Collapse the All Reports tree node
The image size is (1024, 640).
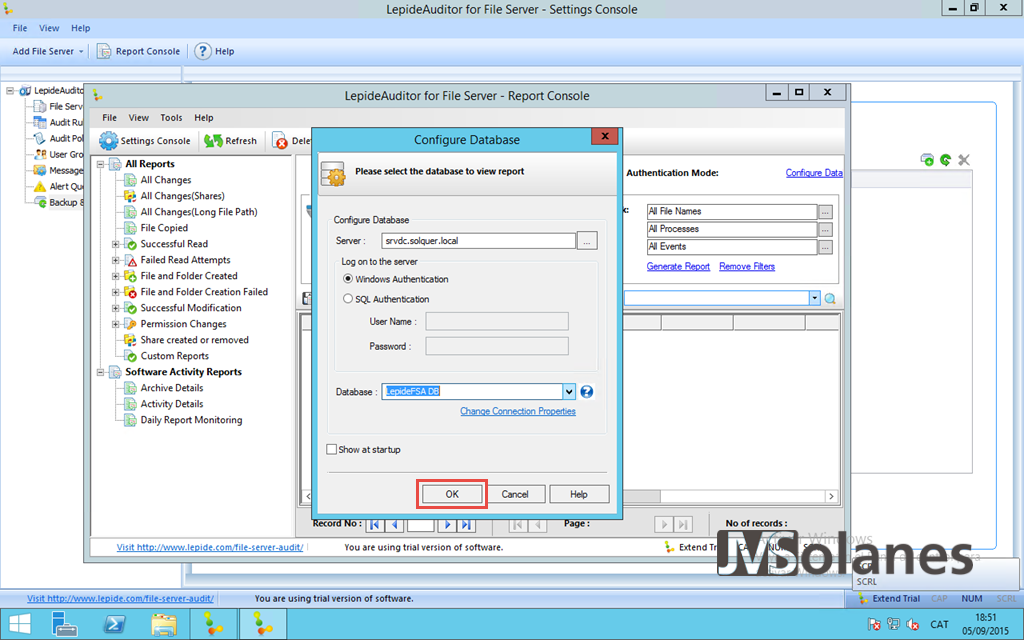101,164
